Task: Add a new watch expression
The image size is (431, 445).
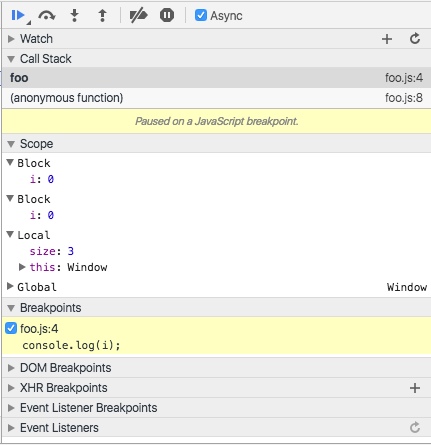Action: [x=387, y=39]
